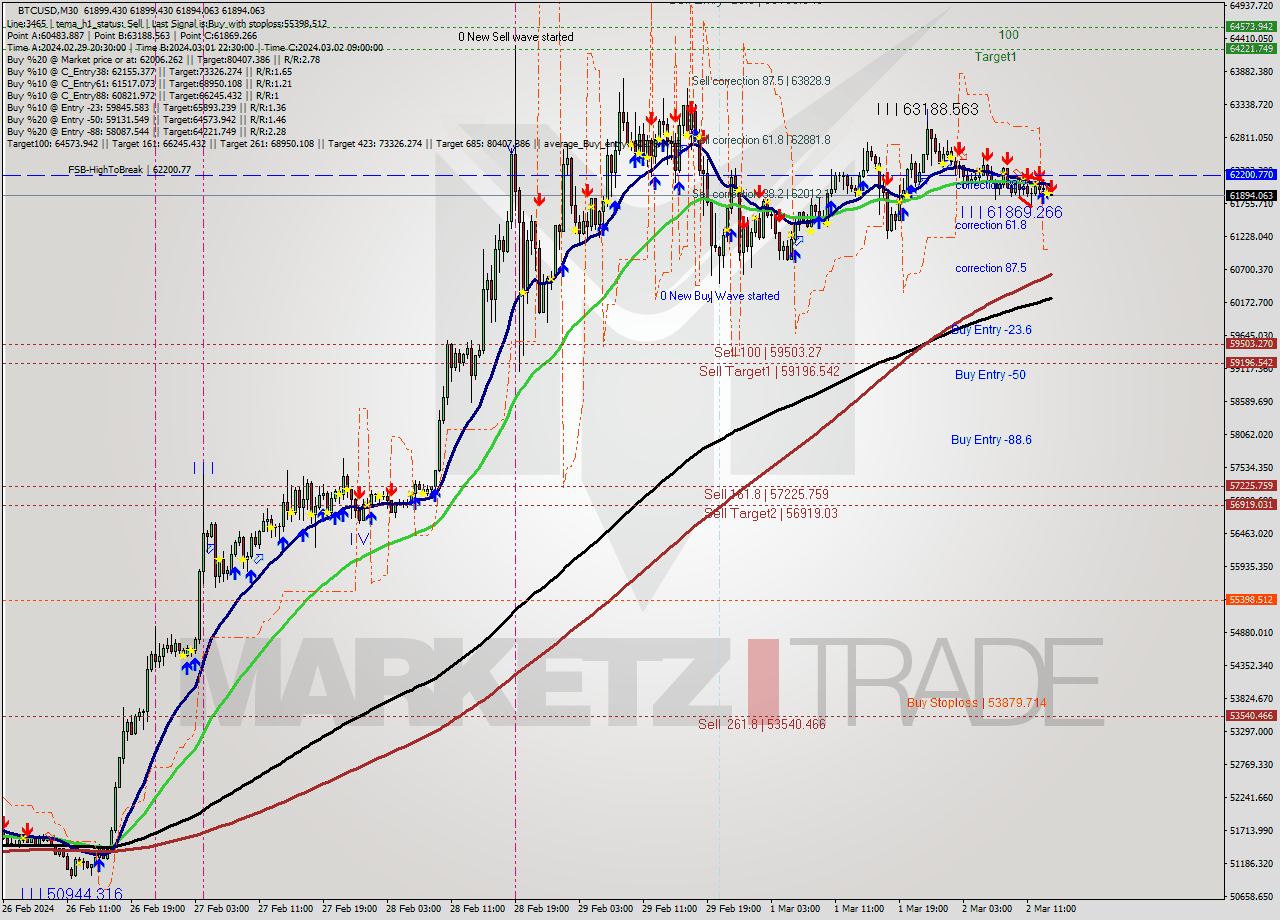Click the '1 Mar 03:00' time axis label
1280x920 pixels.
click(x=795, y=909)
